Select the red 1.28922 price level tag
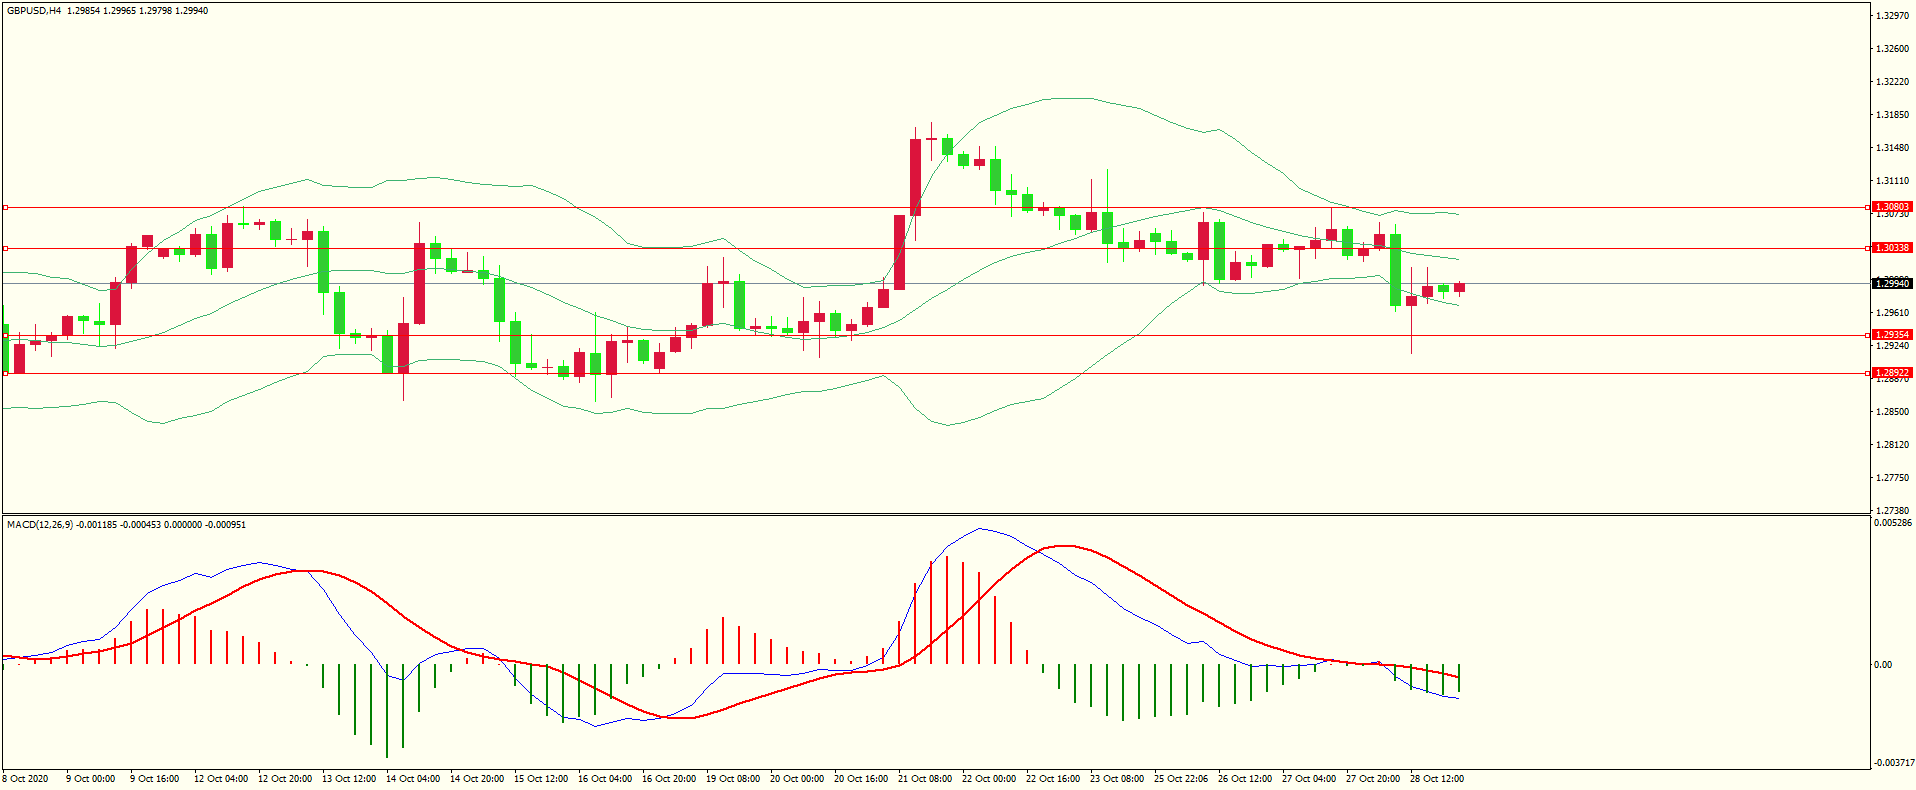Image resolution: width=1916 pixels, height=790 pixels. click(1892, 373)
